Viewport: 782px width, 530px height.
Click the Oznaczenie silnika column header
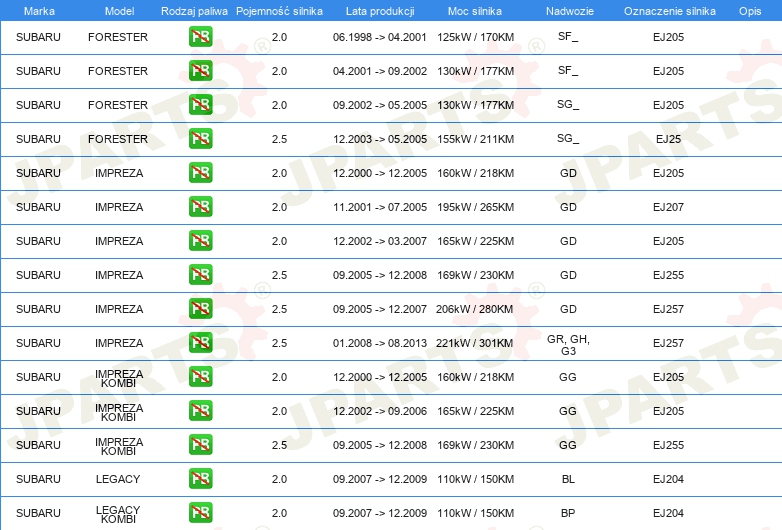point(669,10)
